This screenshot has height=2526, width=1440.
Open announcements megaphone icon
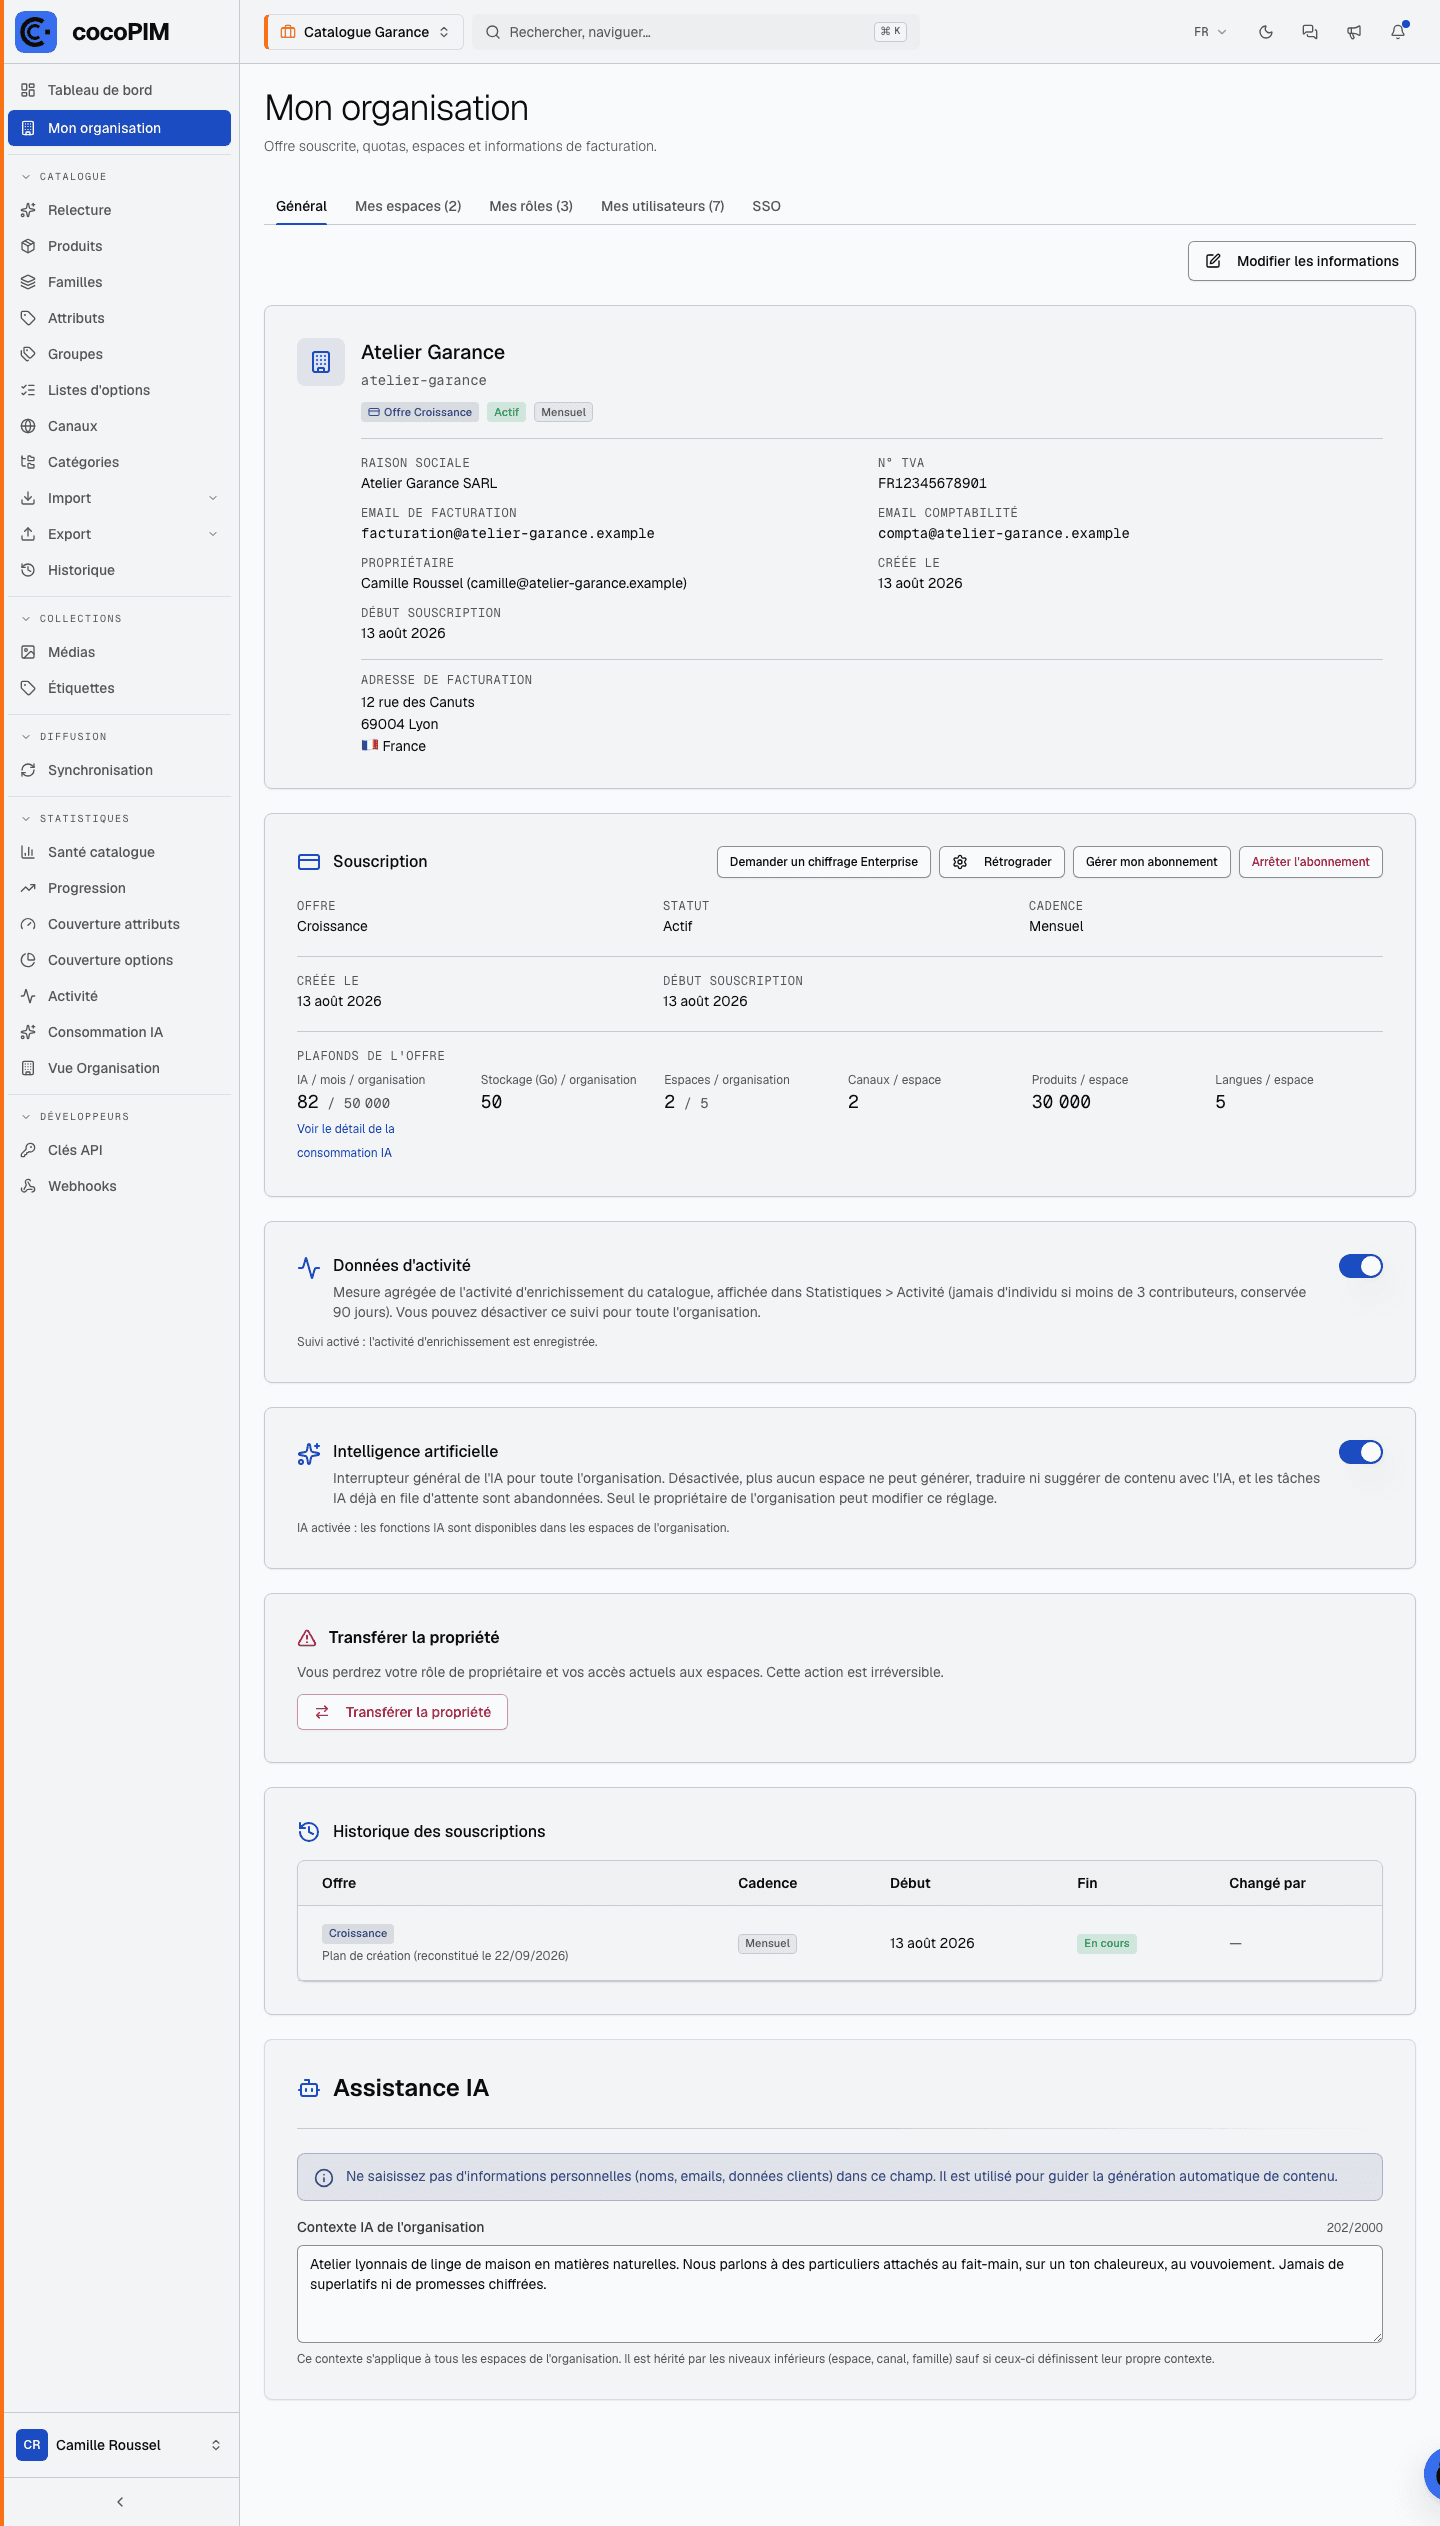coord(1354,32)
